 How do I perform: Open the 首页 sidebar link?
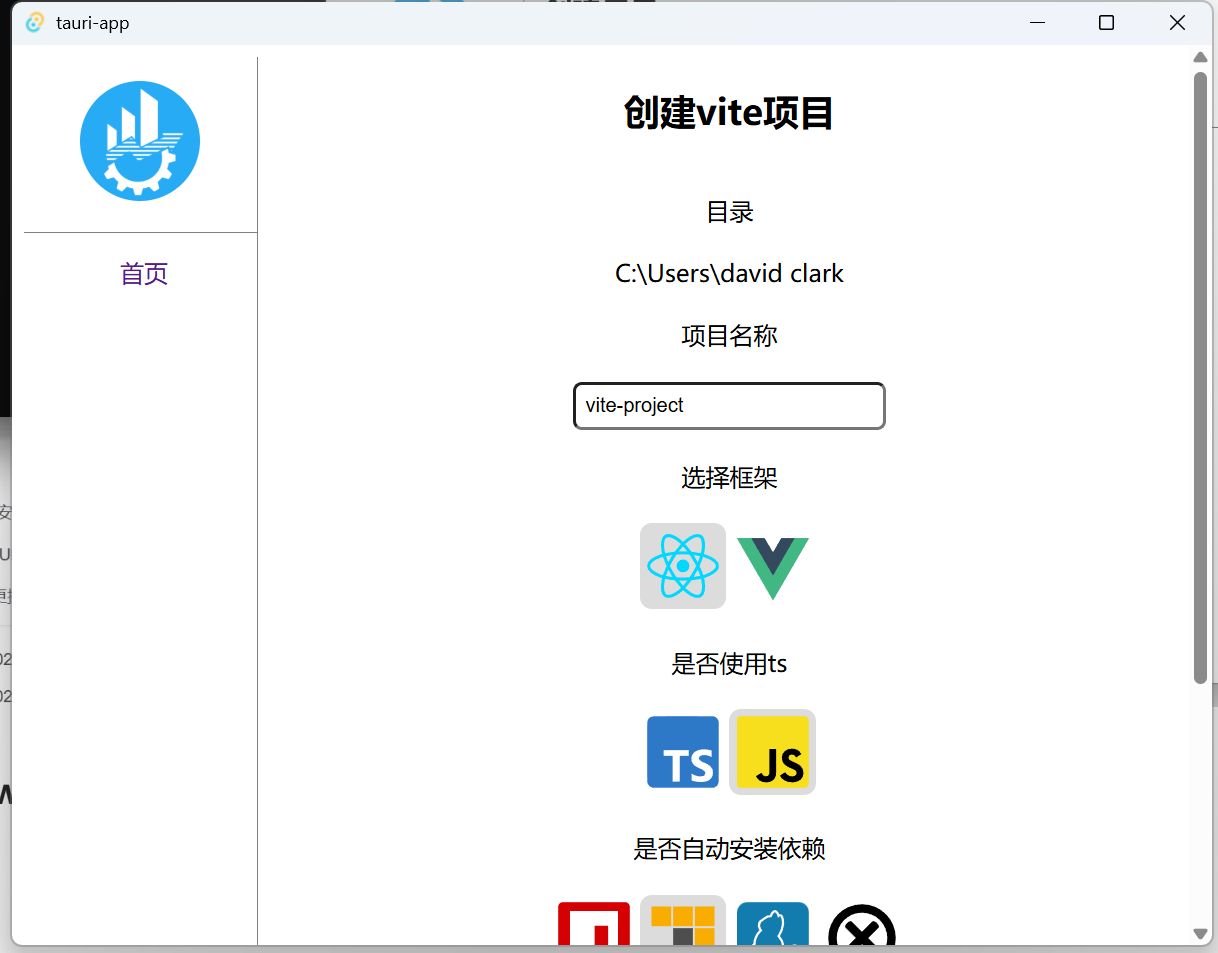(144, 274)
